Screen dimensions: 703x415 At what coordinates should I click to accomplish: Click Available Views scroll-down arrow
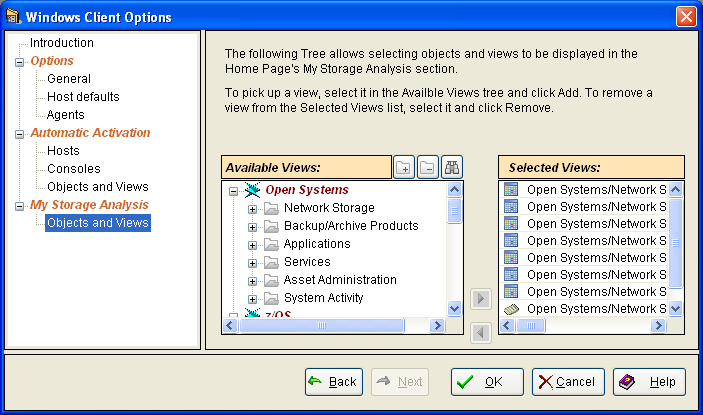pos(454,308)
